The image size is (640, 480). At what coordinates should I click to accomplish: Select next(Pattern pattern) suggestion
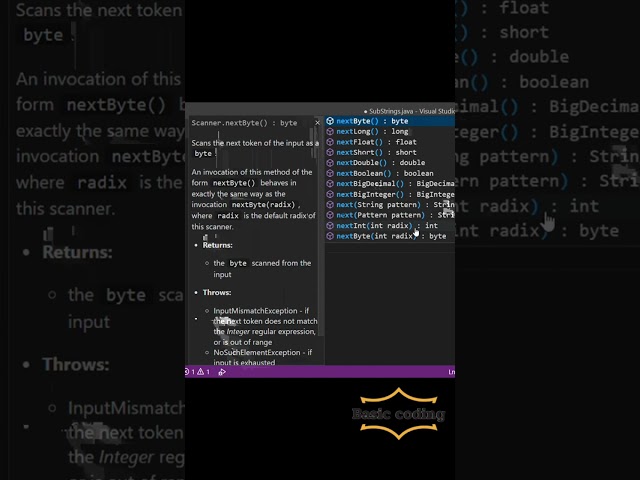coord(390,215)
